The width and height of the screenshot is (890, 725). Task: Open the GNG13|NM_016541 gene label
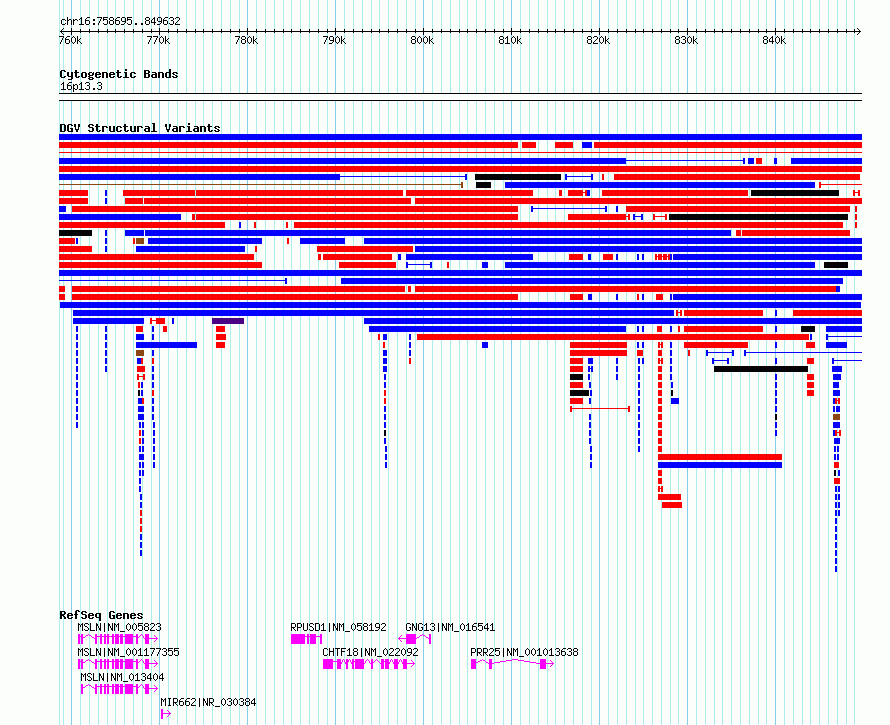coord(450,627)
